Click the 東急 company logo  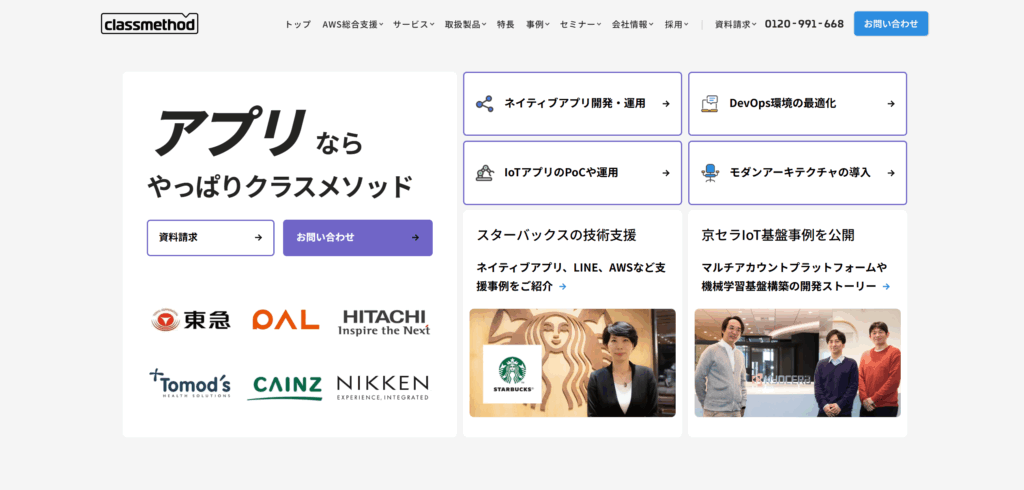pyautogui.click(x=191, y=320)
